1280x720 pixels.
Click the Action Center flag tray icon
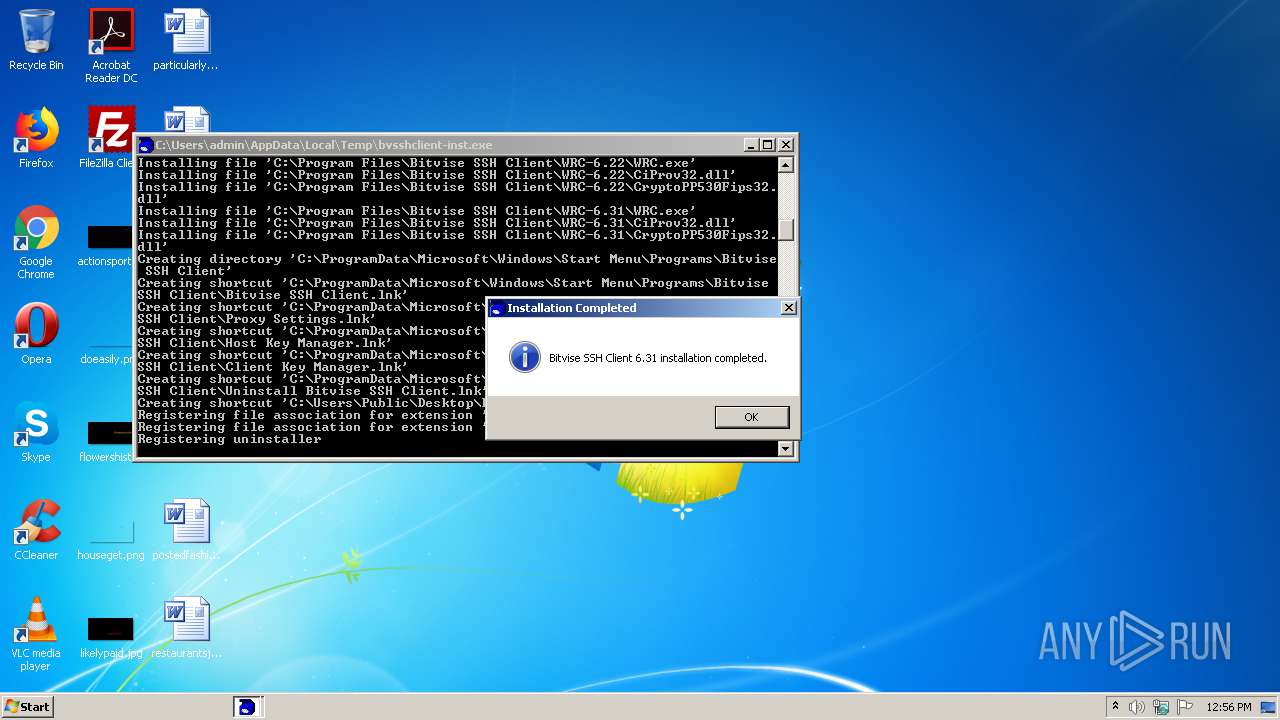point(1185,707)
